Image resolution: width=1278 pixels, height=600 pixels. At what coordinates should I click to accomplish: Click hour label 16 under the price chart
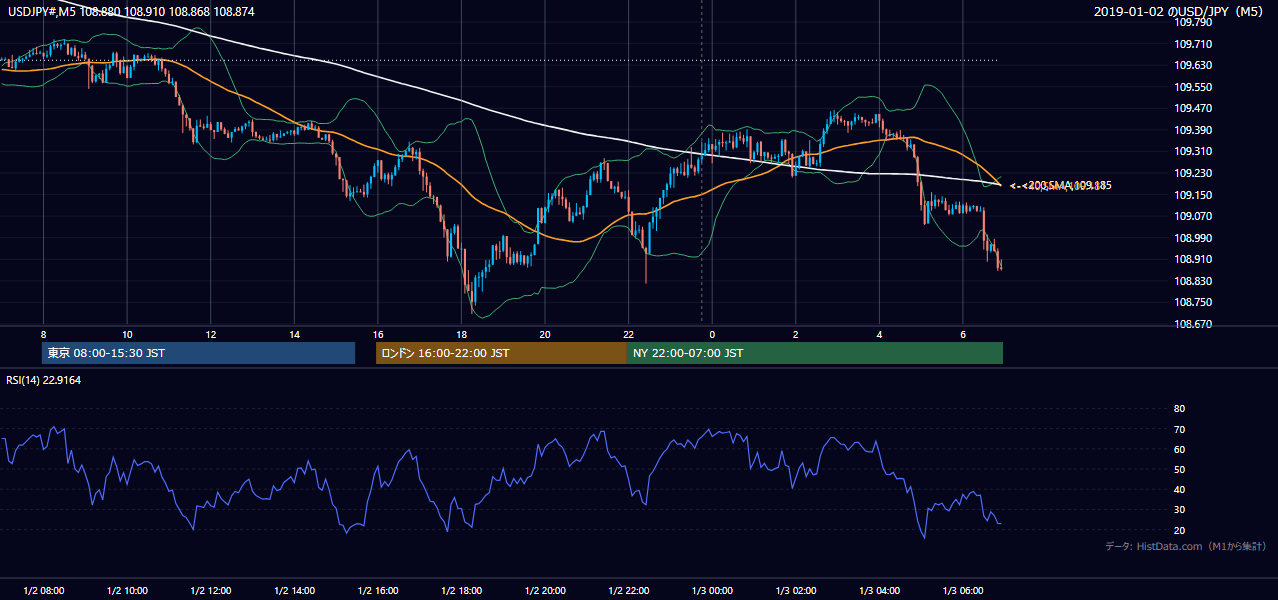pyautogui.click(x=378, y=334)
